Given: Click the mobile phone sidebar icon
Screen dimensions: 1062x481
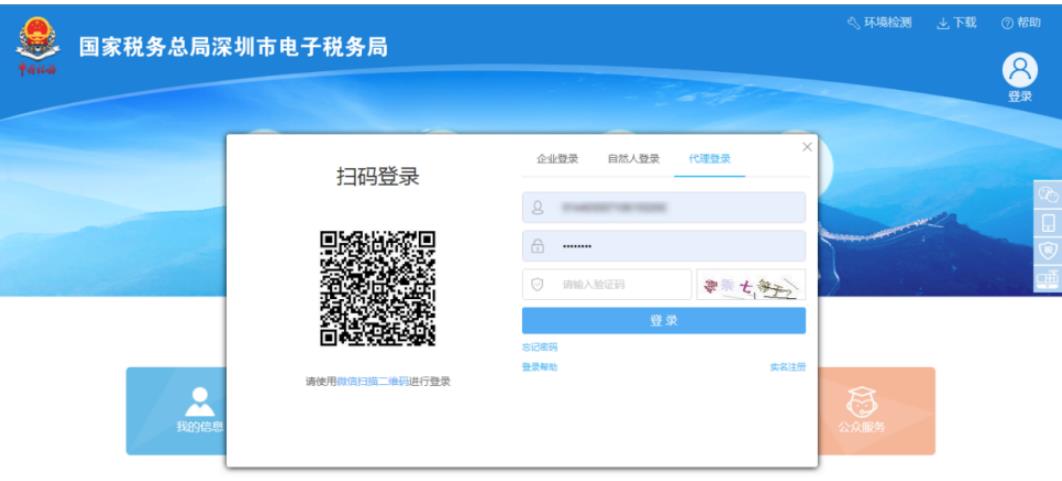Looking at the screenshot, I should point(1048,223).
